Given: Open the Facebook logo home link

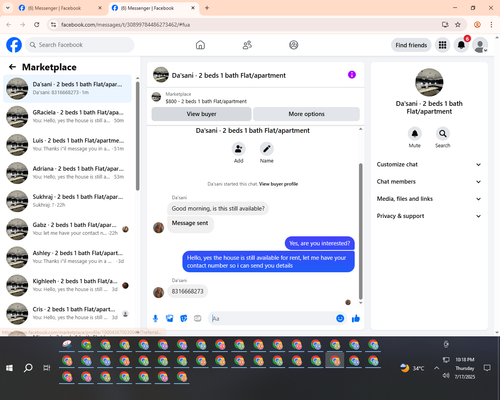Looking at the screenshot, I should [x=14, y=45].
